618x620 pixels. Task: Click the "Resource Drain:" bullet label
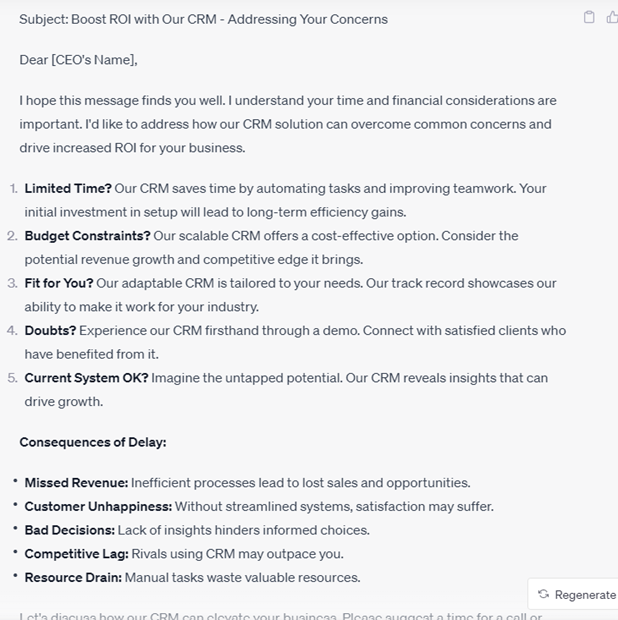73,577
